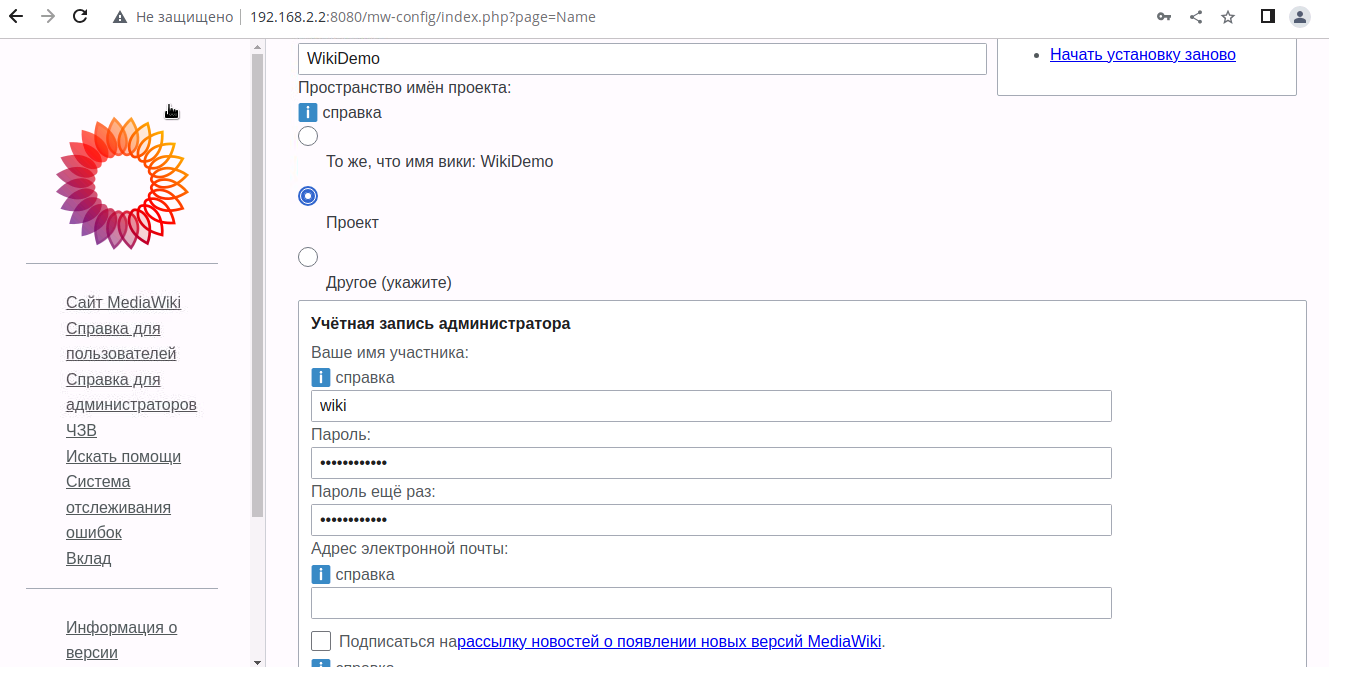Open saved passwords key icon
Screen dimensions: 1351x675
click(x=1163, y=17)
